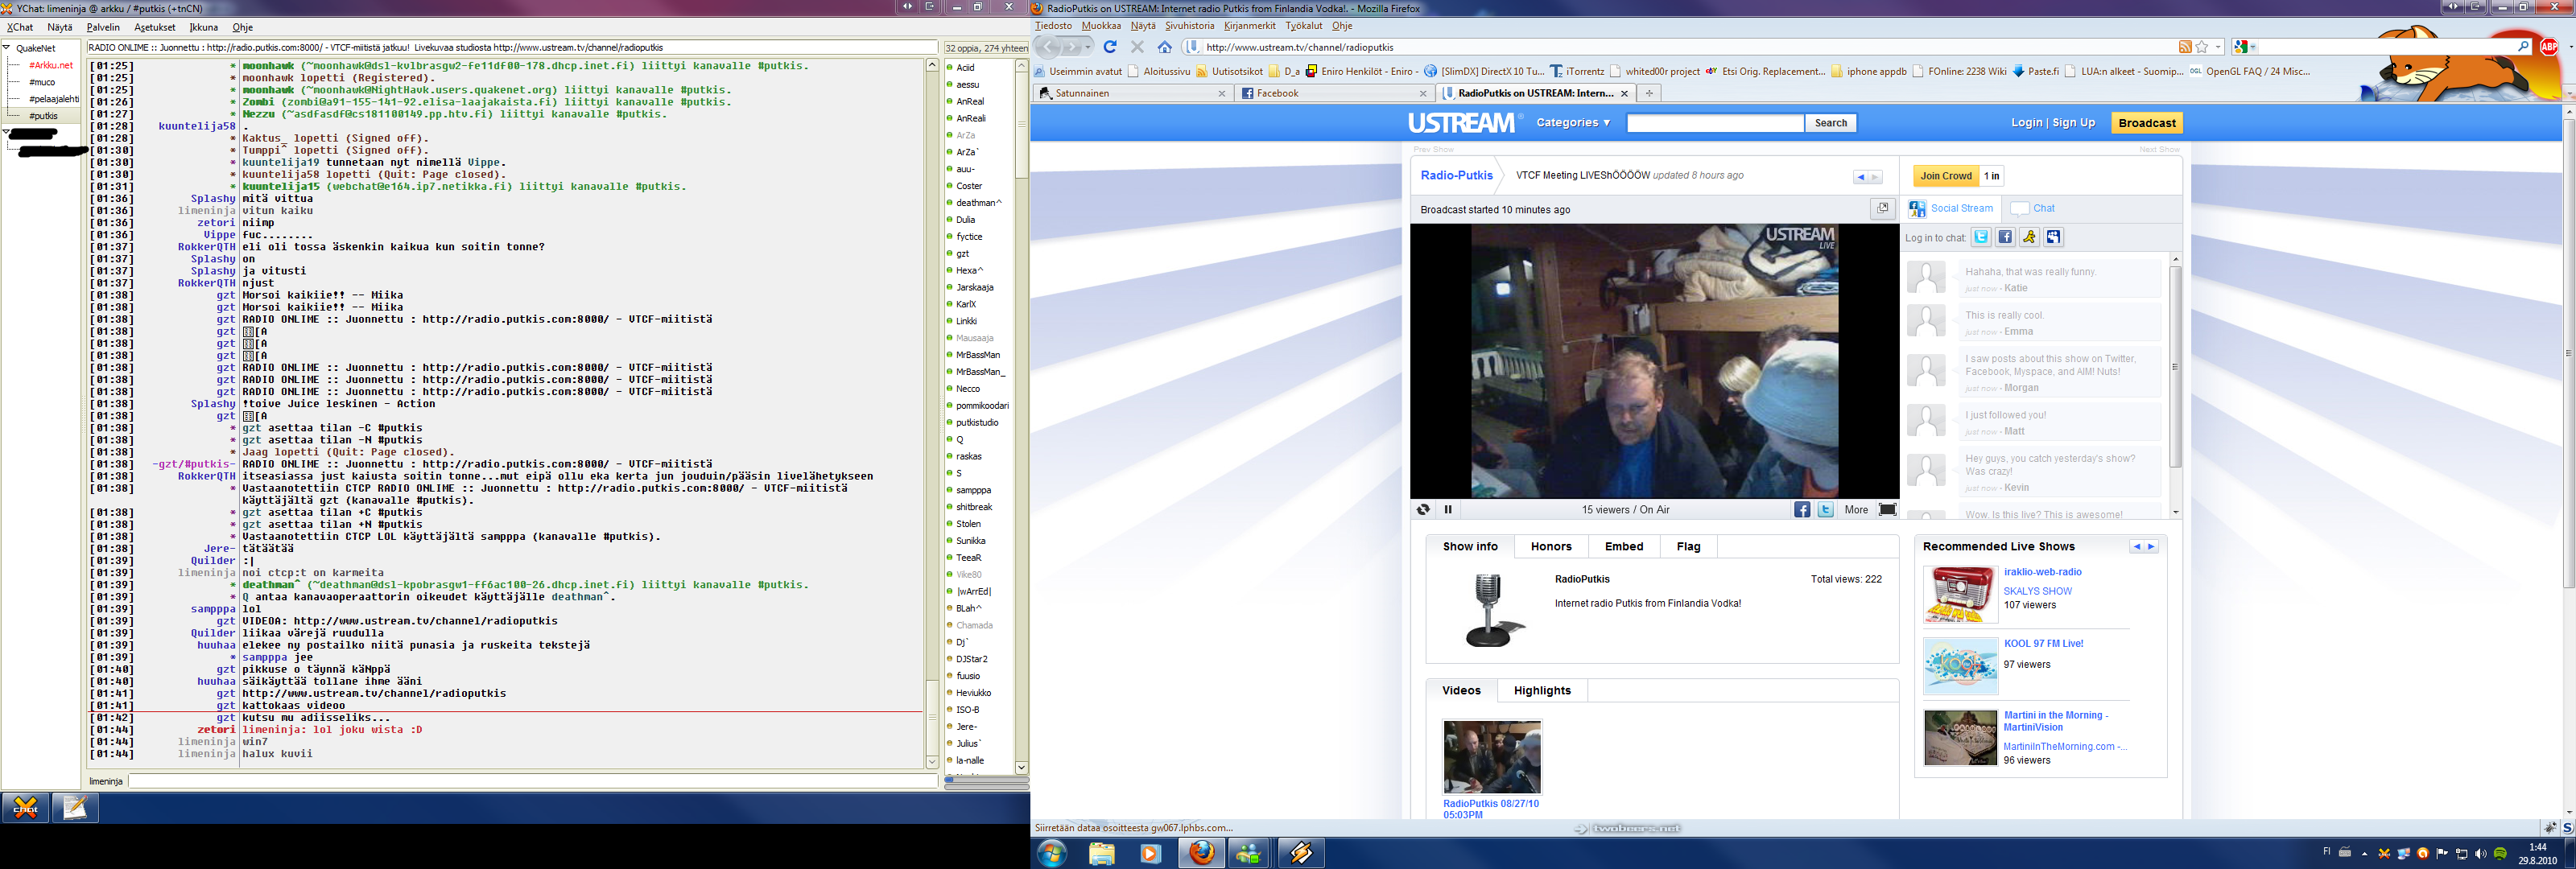Log in to chat with Myspace icon

[2053, 237]
